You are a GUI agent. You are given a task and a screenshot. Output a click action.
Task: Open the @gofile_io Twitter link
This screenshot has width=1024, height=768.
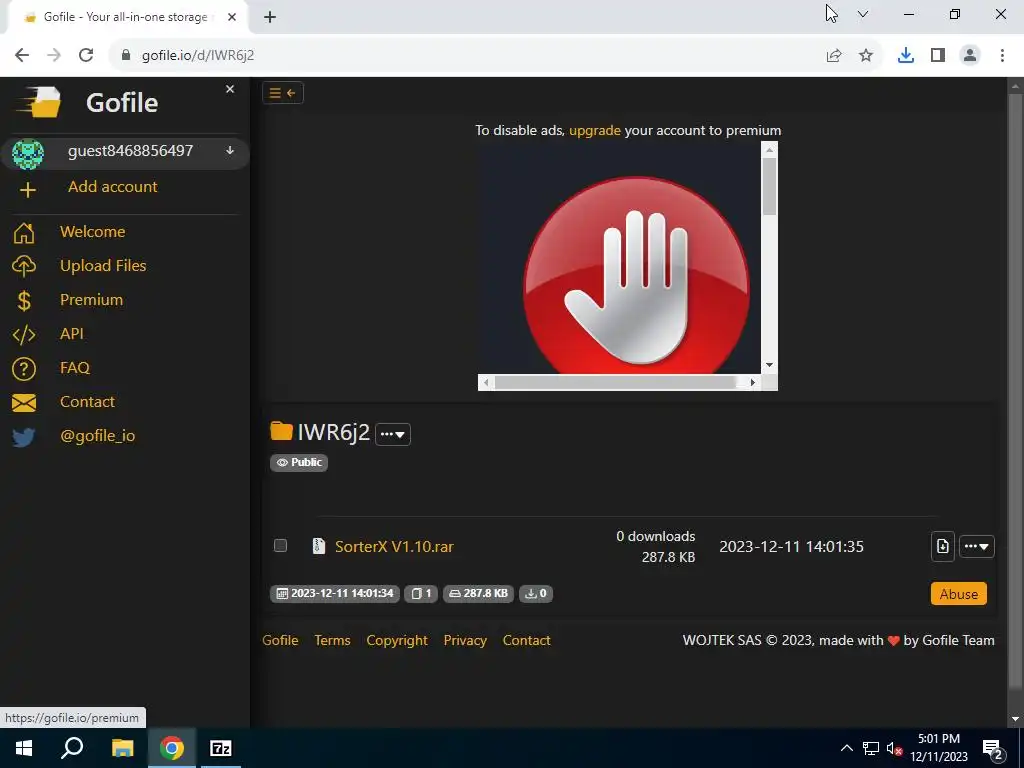pyautogui.click(x=97, y=436)
